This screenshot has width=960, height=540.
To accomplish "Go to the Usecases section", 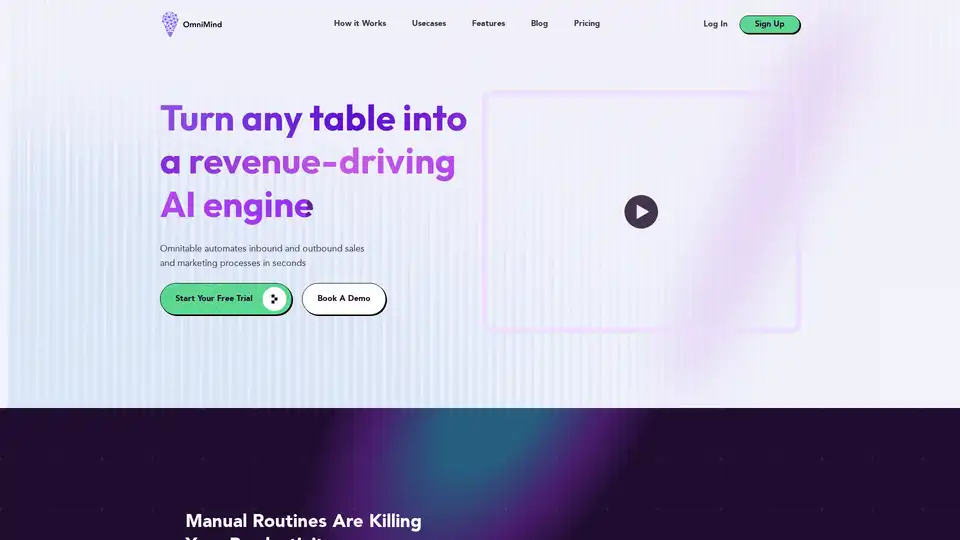I will (x=429, y=23).
